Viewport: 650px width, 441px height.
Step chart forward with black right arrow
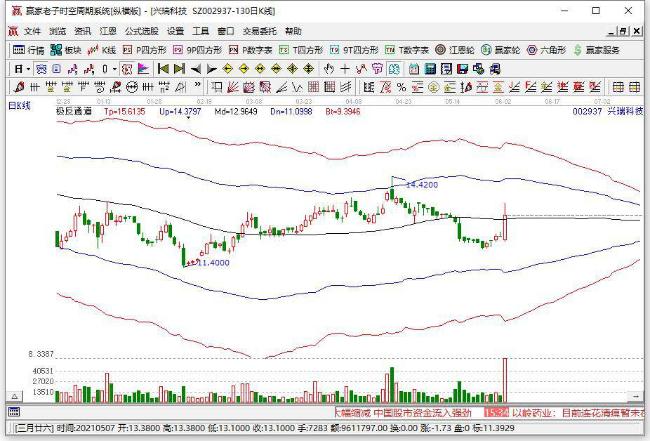pos(212,69)
